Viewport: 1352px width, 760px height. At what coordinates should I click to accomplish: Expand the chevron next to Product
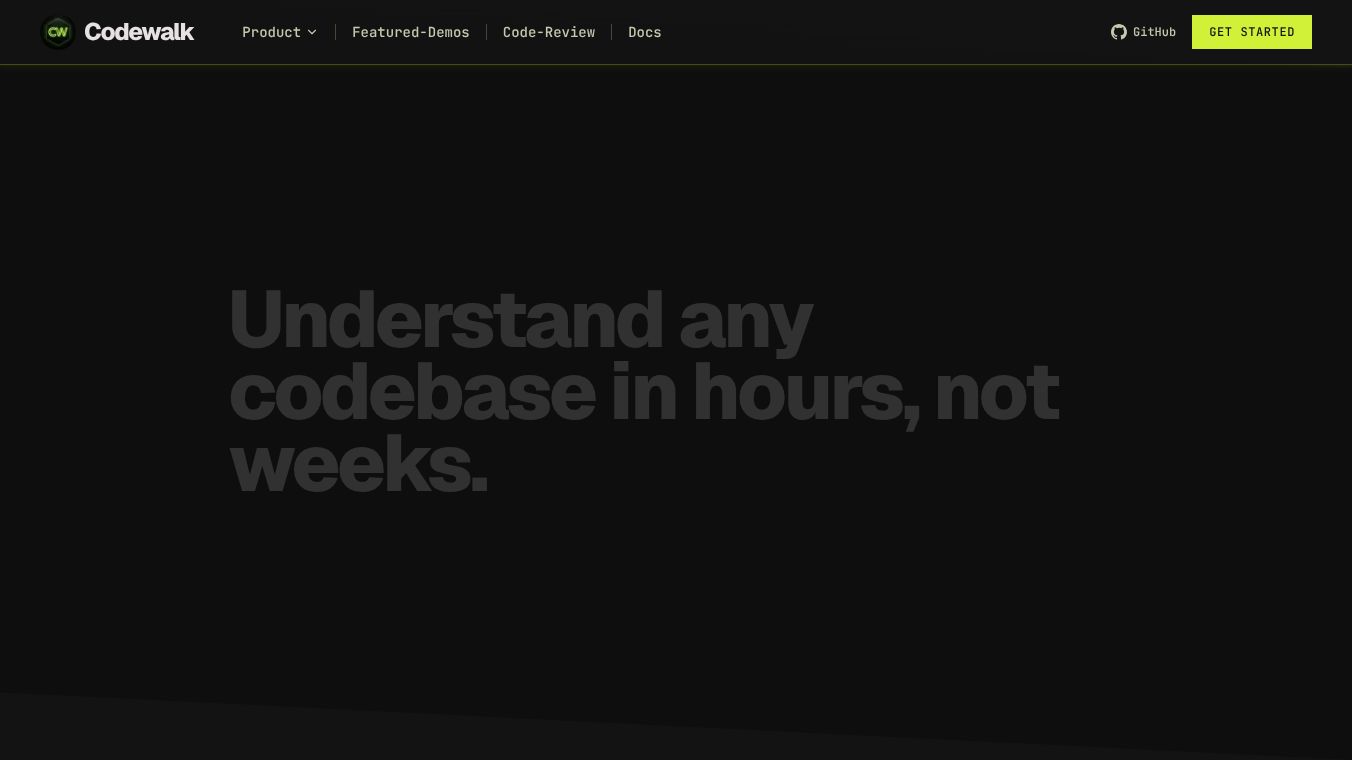[x=312, y=32]
